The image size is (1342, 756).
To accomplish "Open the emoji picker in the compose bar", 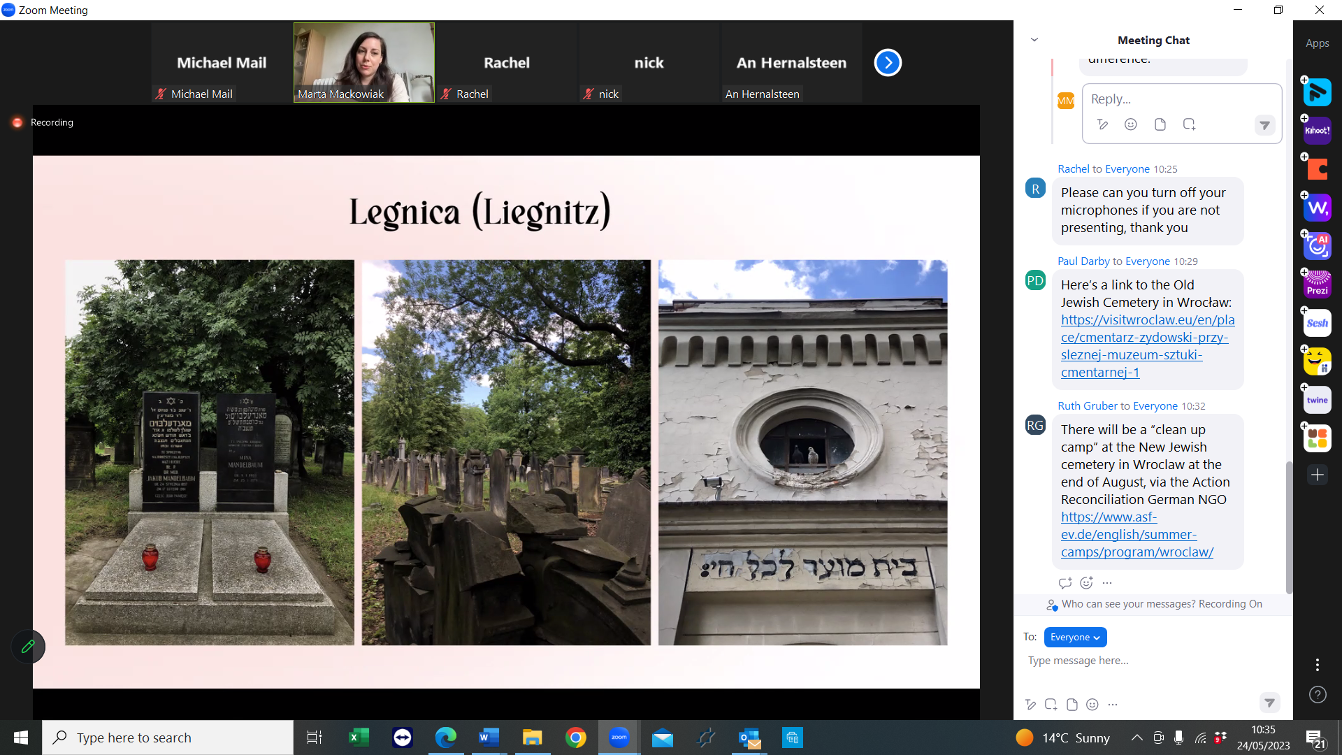I will click(1092, 703).
